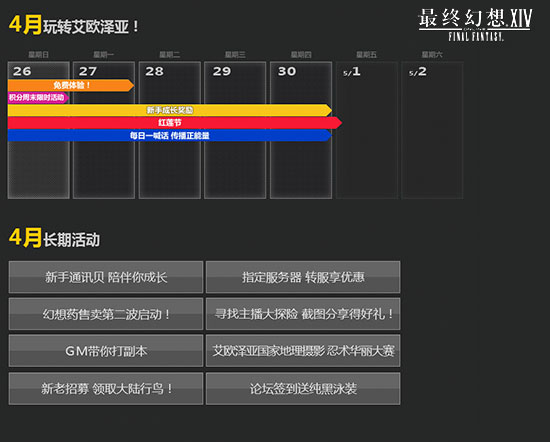
Task: Select the red 红莲节 event bar
Action: point(175,123)
